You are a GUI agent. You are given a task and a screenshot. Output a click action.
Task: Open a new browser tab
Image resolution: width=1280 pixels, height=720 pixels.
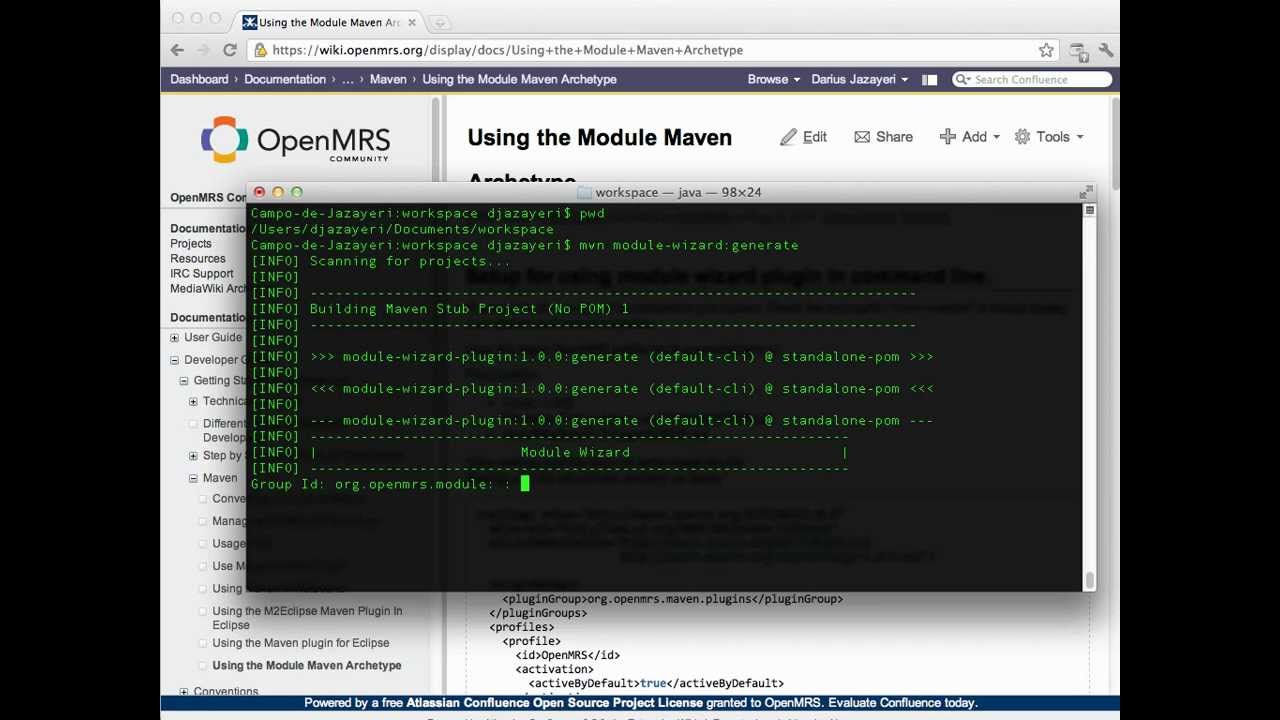(440, 22)
